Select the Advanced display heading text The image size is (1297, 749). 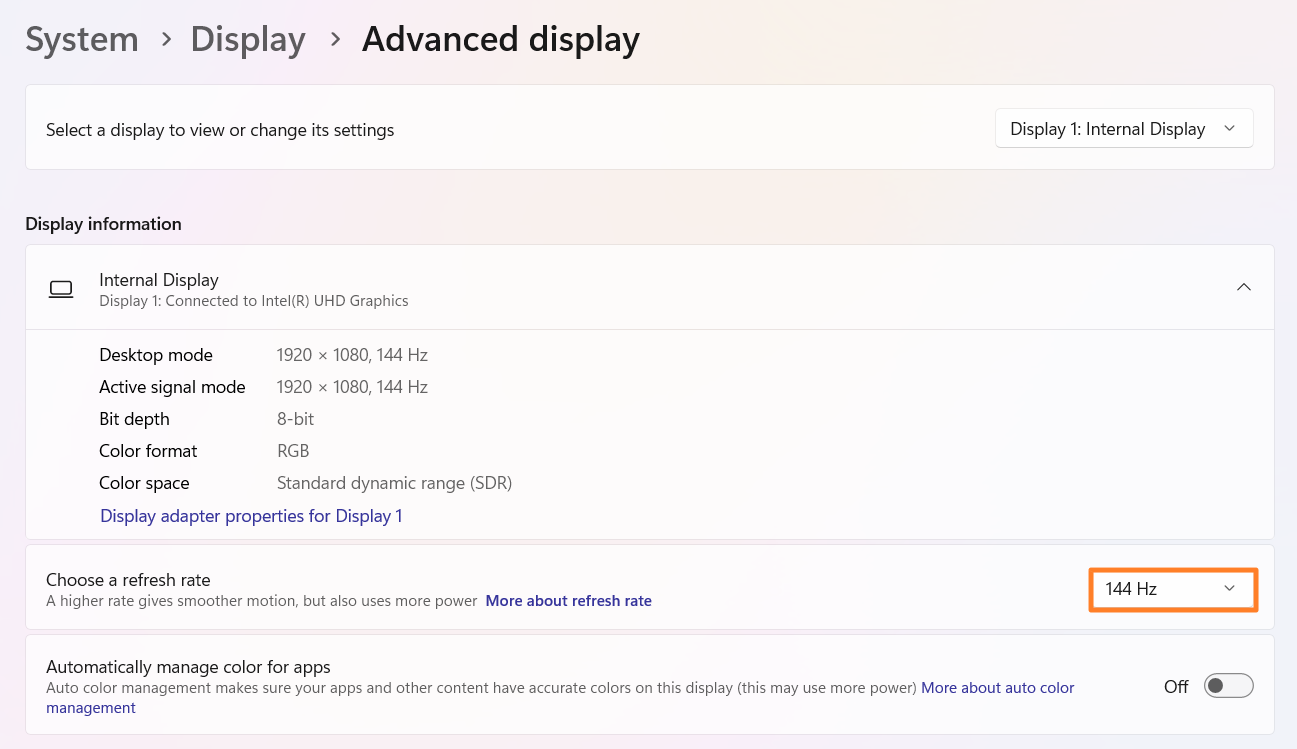(x=501, y=40)
